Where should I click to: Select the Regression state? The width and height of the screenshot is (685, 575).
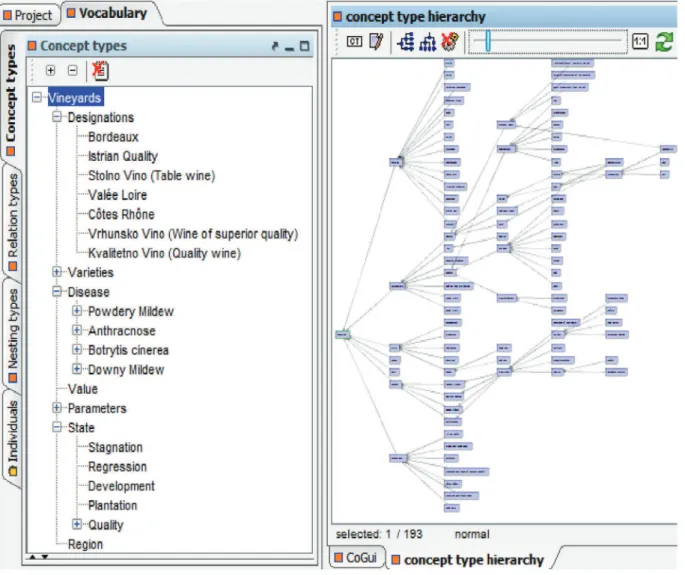117,467
